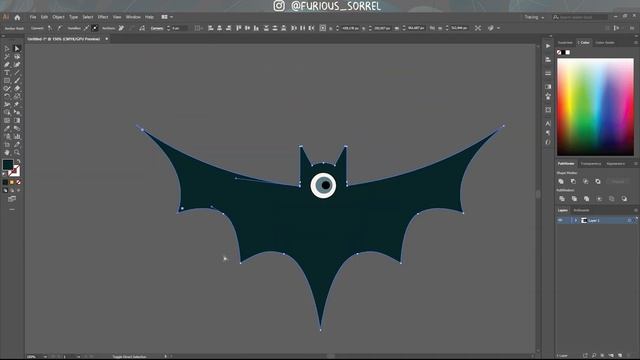Enable Draw Behind mode
Viewport: 640px width, 360px height.
tap(12, 190)
